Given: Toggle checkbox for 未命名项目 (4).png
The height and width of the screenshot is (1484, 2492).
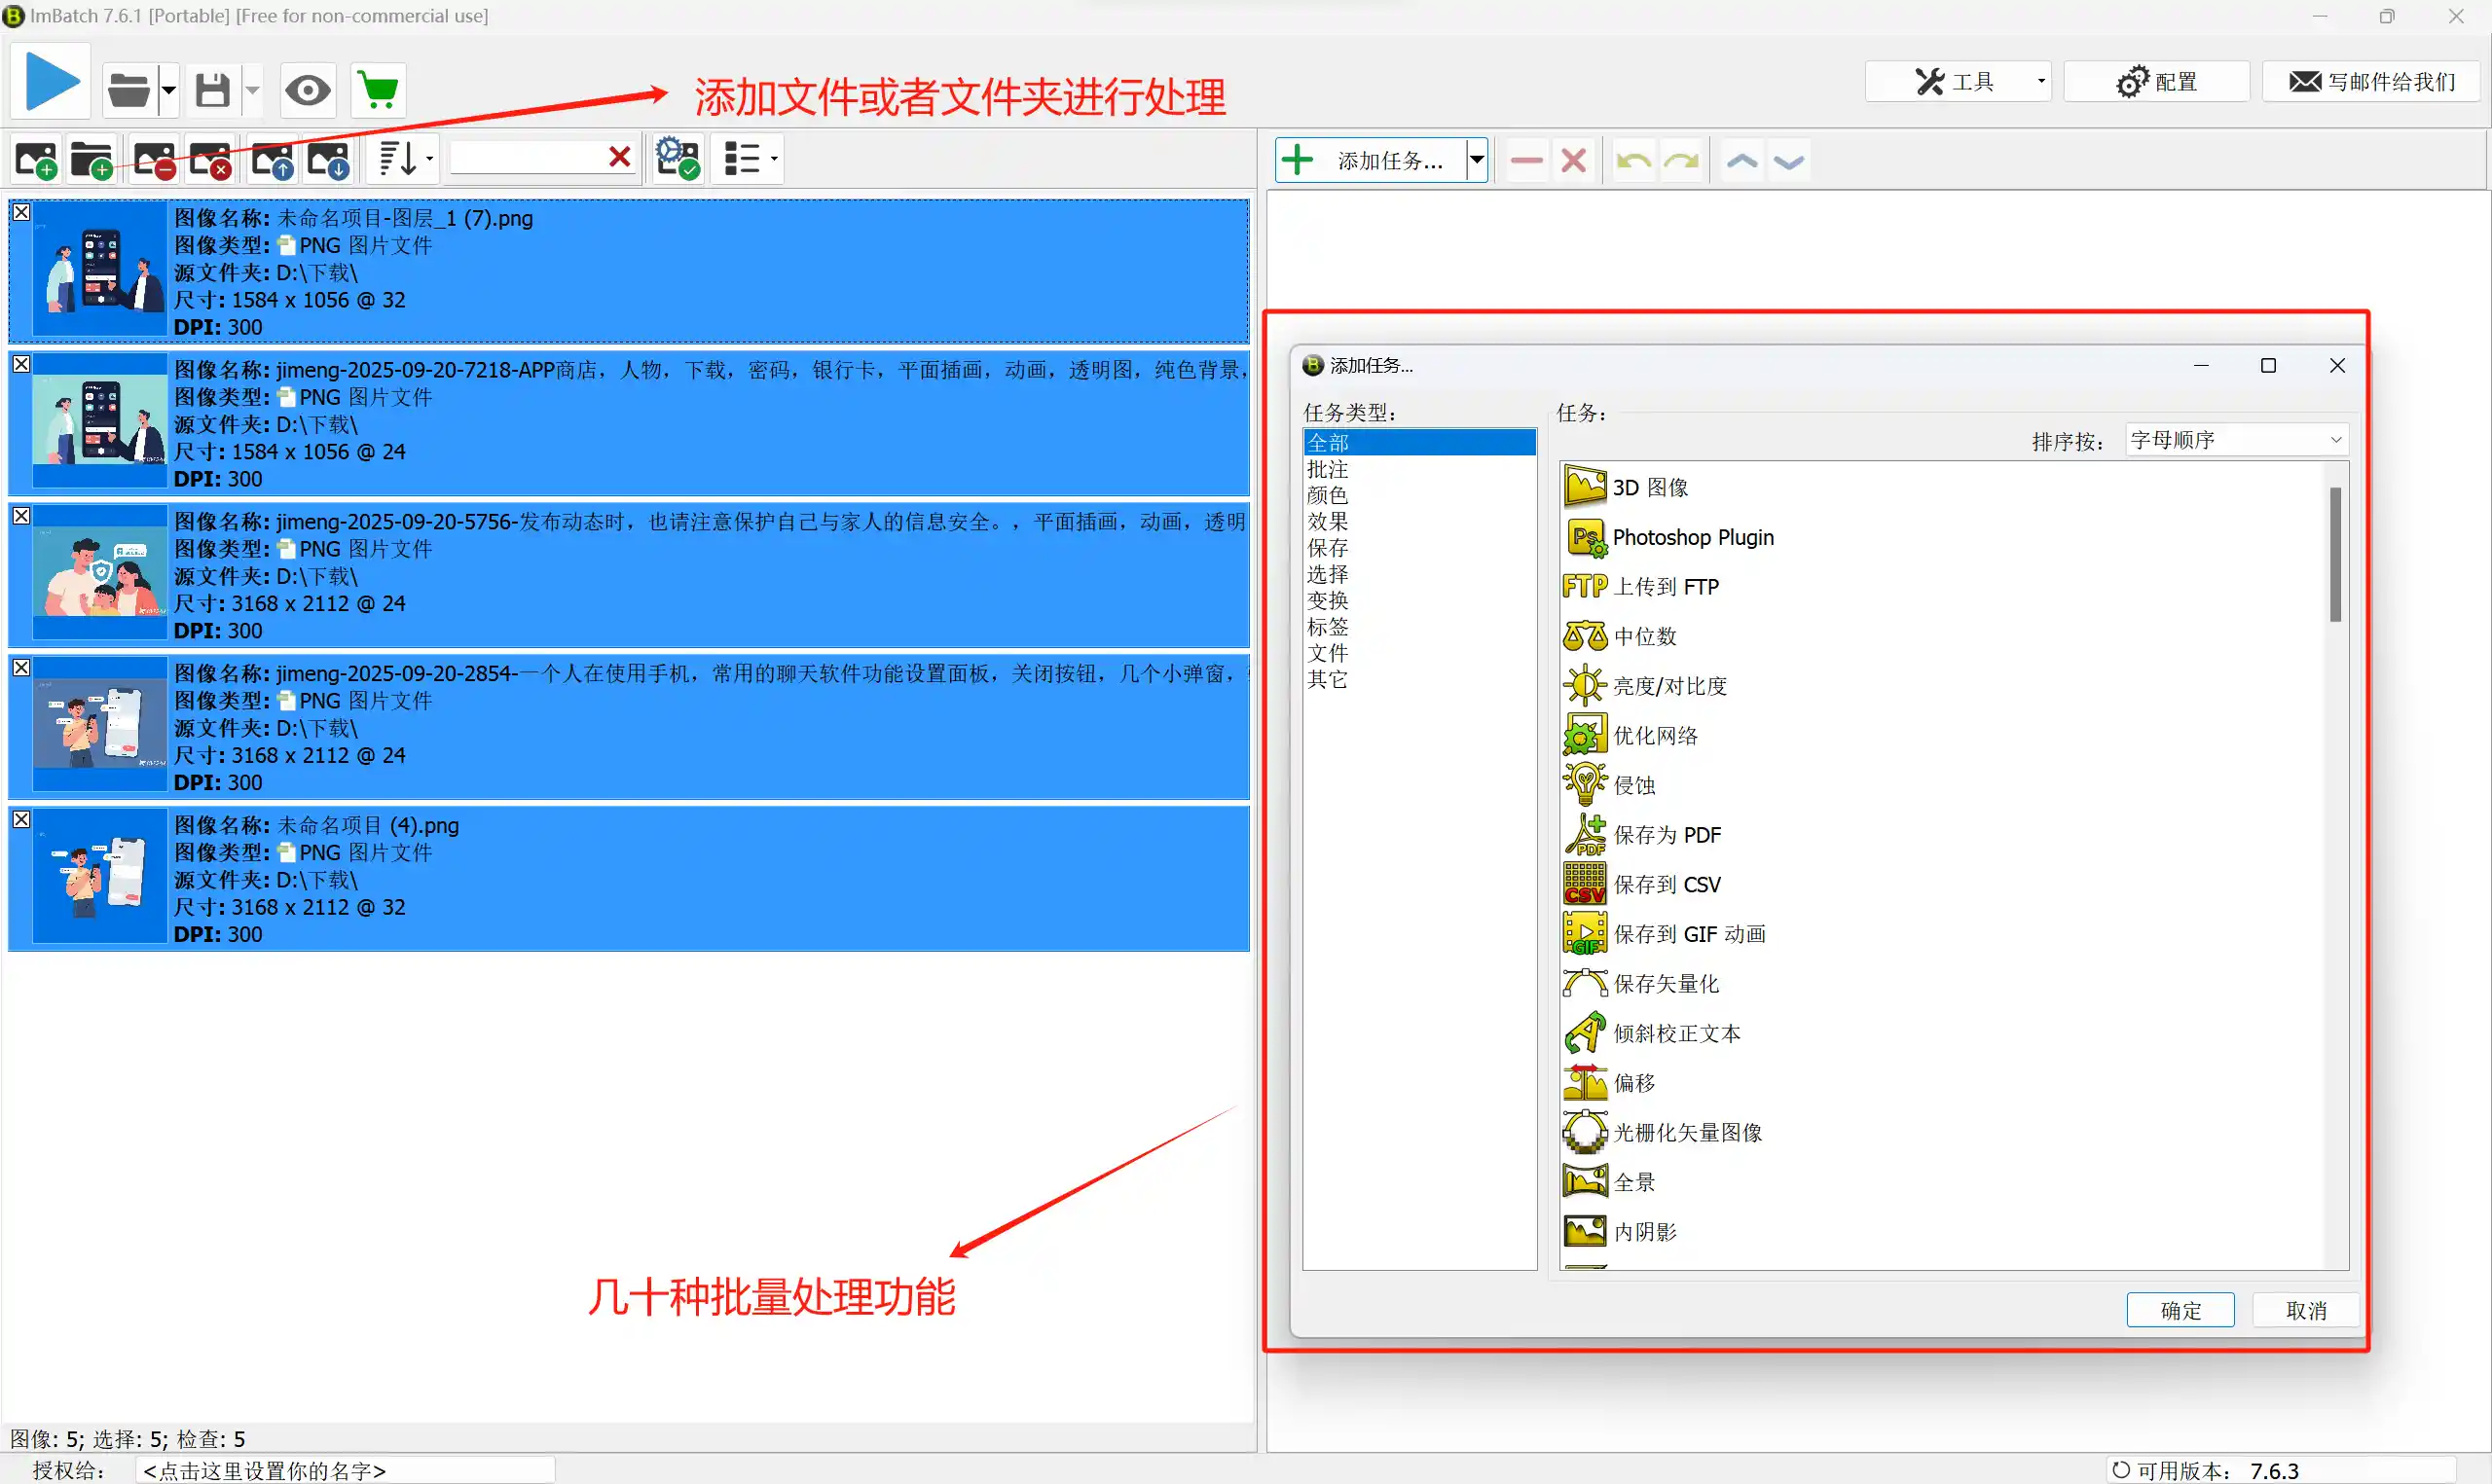Looking at the screenshot, I should pos(21,819).
